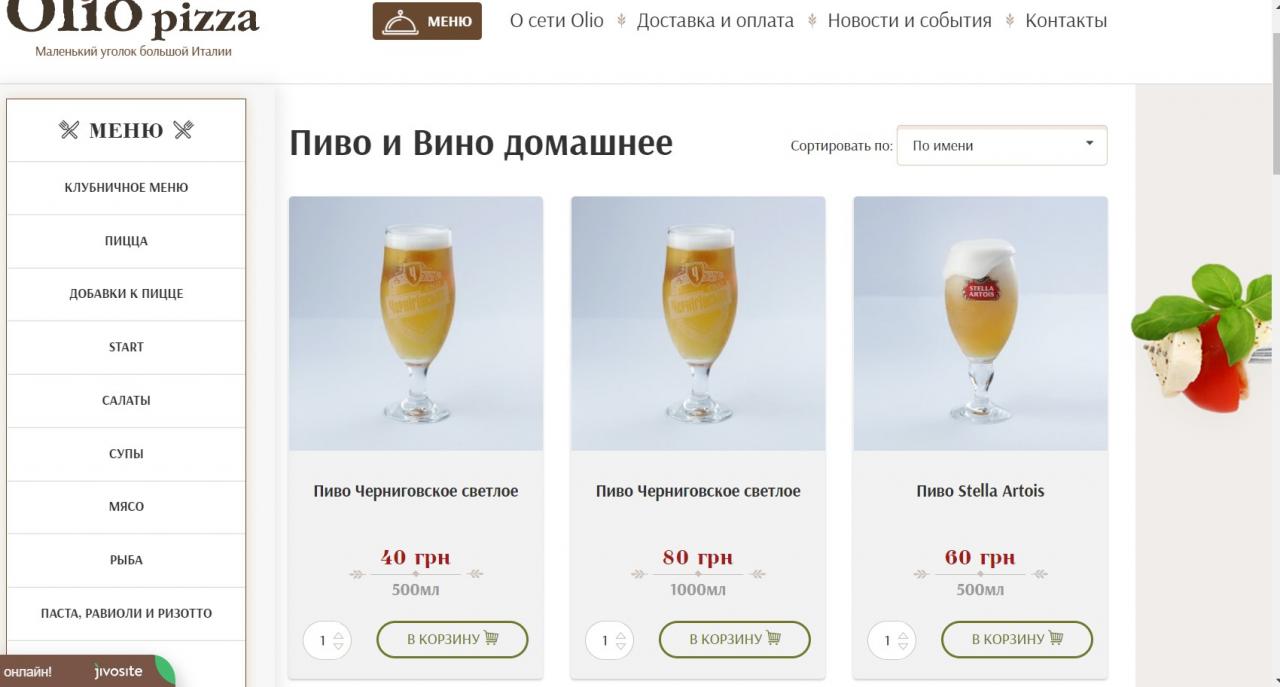Viewport: 1280px width, 687px height.
Task: Click the cart icon for the 500мл Черниговское beer
Action: pyautogui.click(x=491, y=638)
